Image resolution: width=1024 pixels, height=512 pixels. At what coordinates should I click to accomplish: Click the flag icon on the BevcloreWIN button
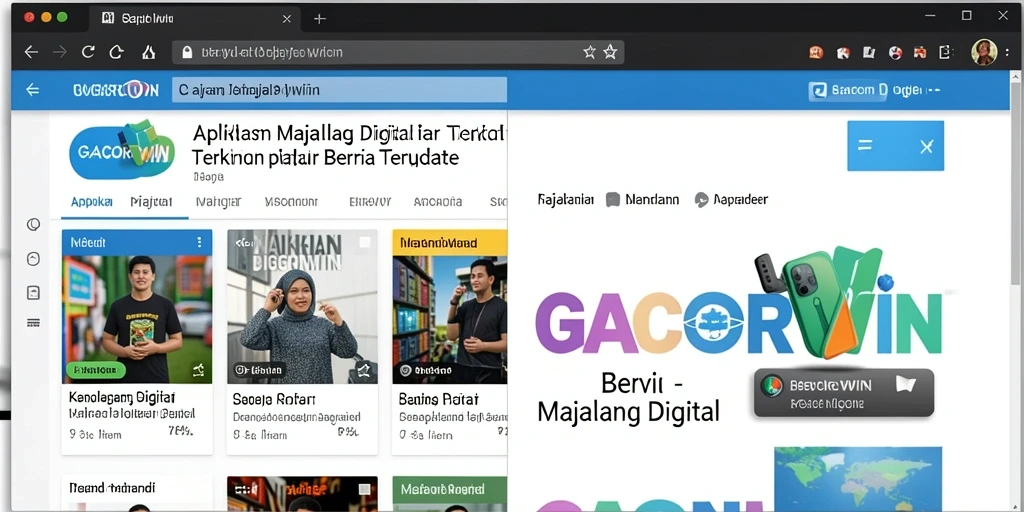906,383
